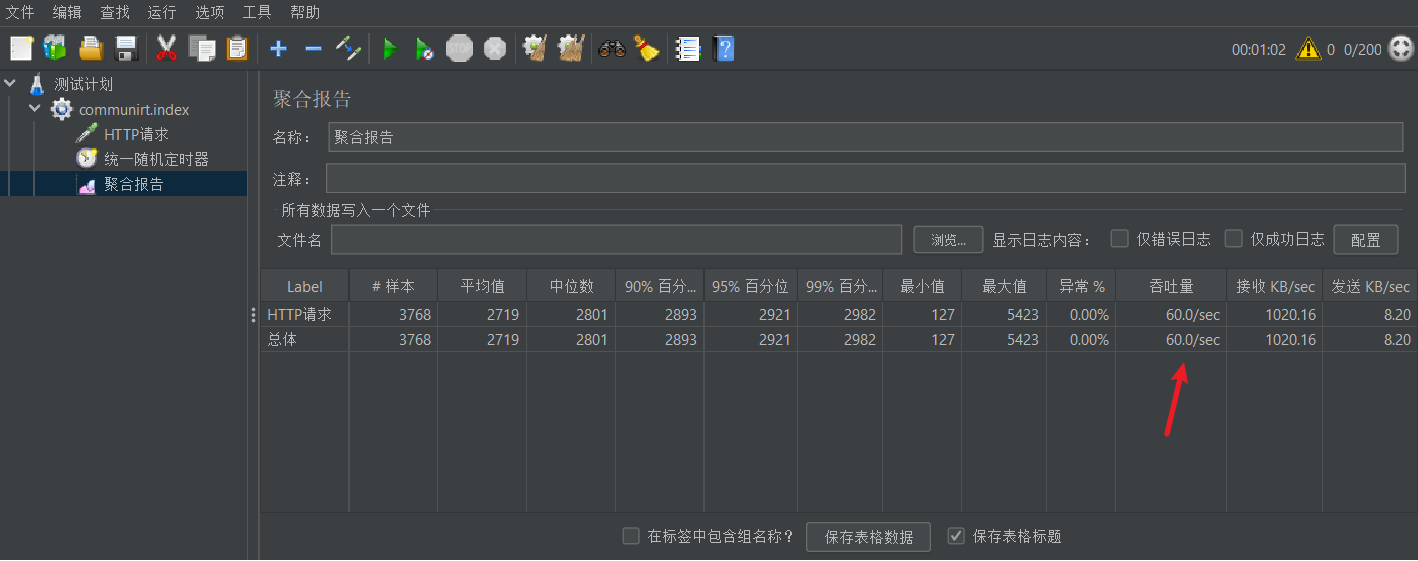Click the yellow warning log icon
This screenshot has height=561, width=1418.
click(1308, 48)
